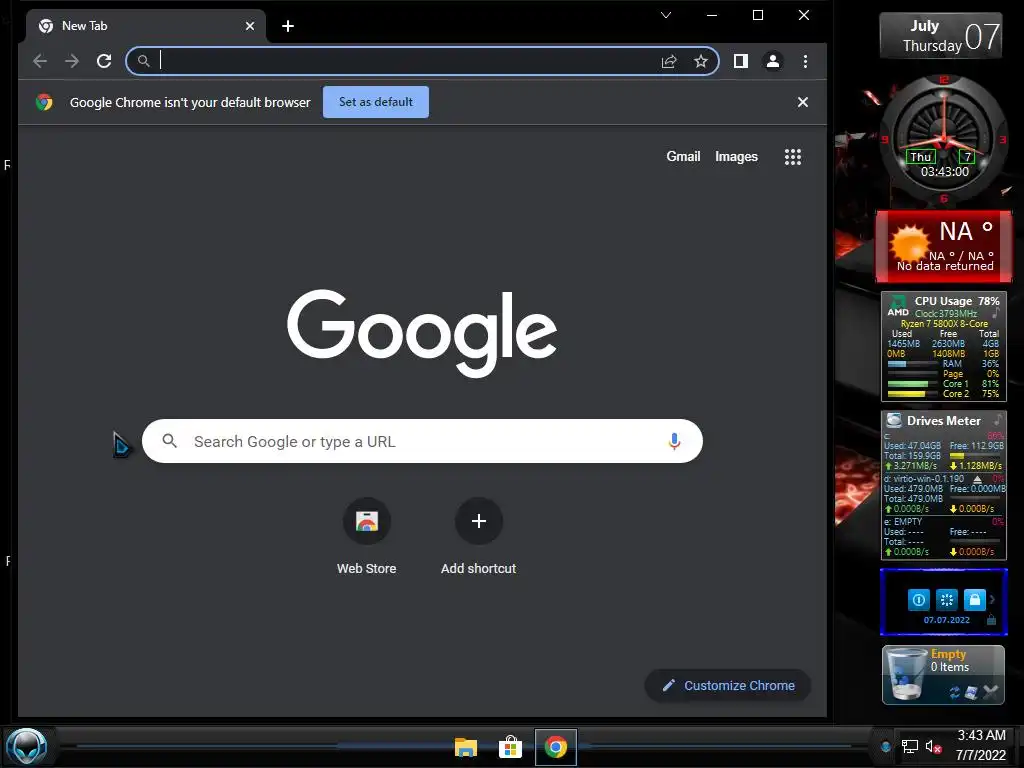The image size is (1024, 768).
Task: Click the Google search box
Action: tap(422, 441)
